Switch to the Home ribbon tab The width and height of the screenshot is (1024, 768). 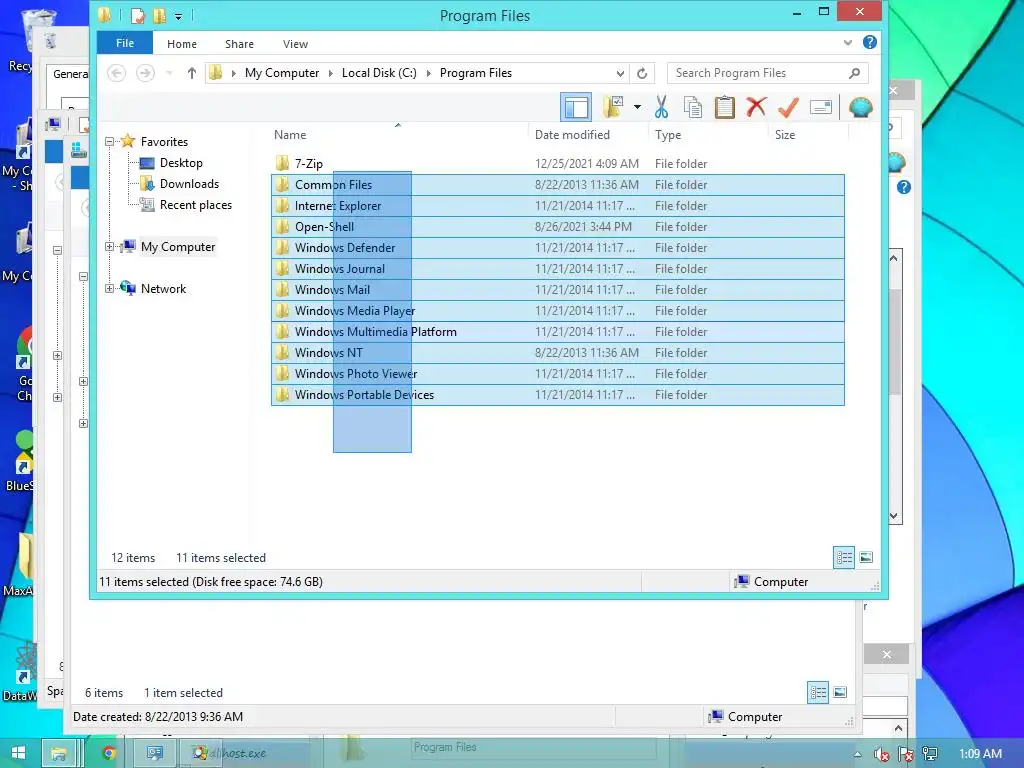(182, 44)
